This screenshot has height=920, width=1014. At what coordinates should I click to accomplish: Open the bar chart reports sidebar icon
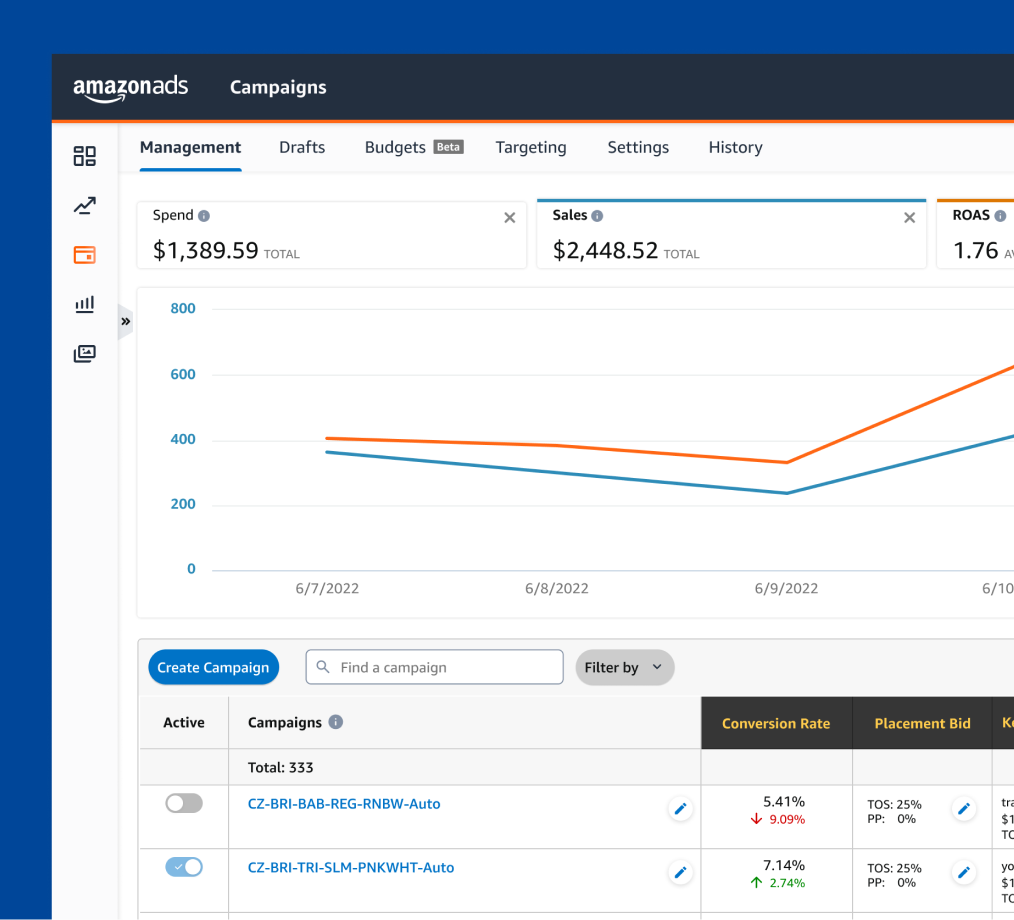[x=85, y=304]
